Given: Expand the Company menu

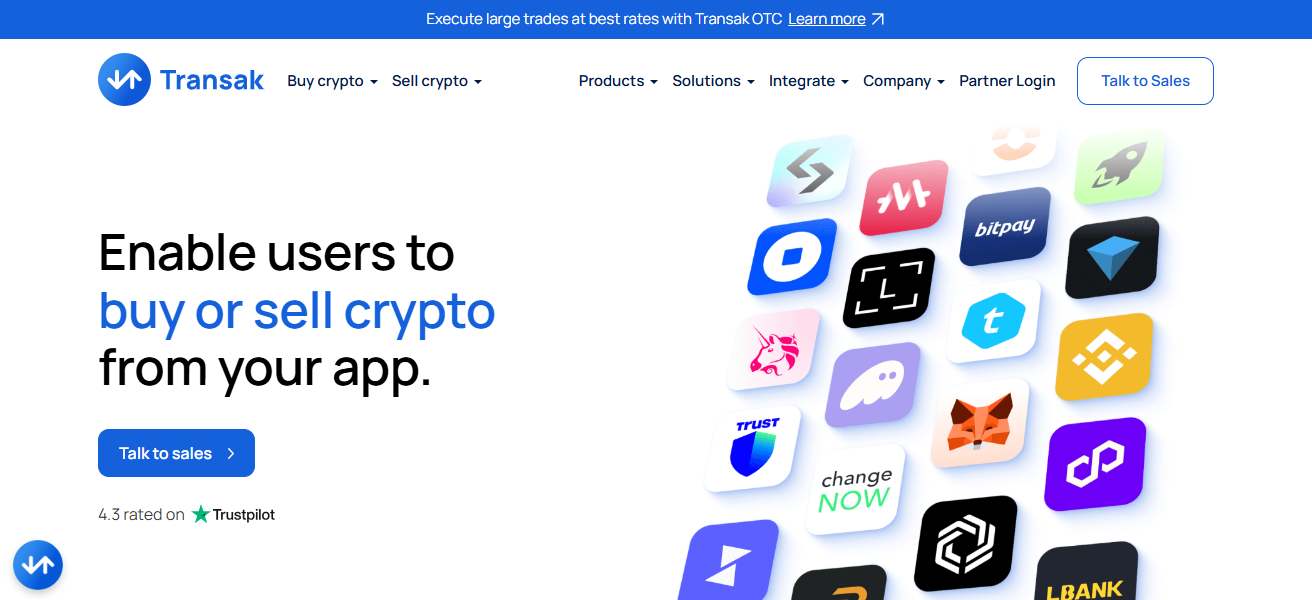Looking at the screenshot, I should tap(904, 81).
